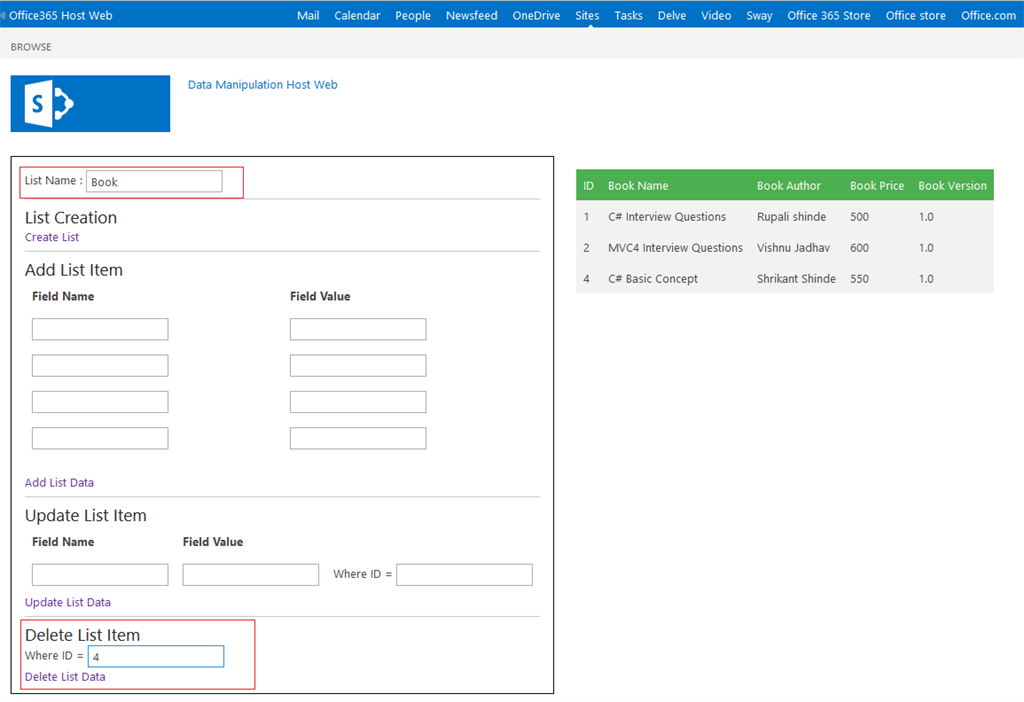This screenshot has width=1024, height=702.
Task: Click the Delete List Item heading
Action: (82, 635)
